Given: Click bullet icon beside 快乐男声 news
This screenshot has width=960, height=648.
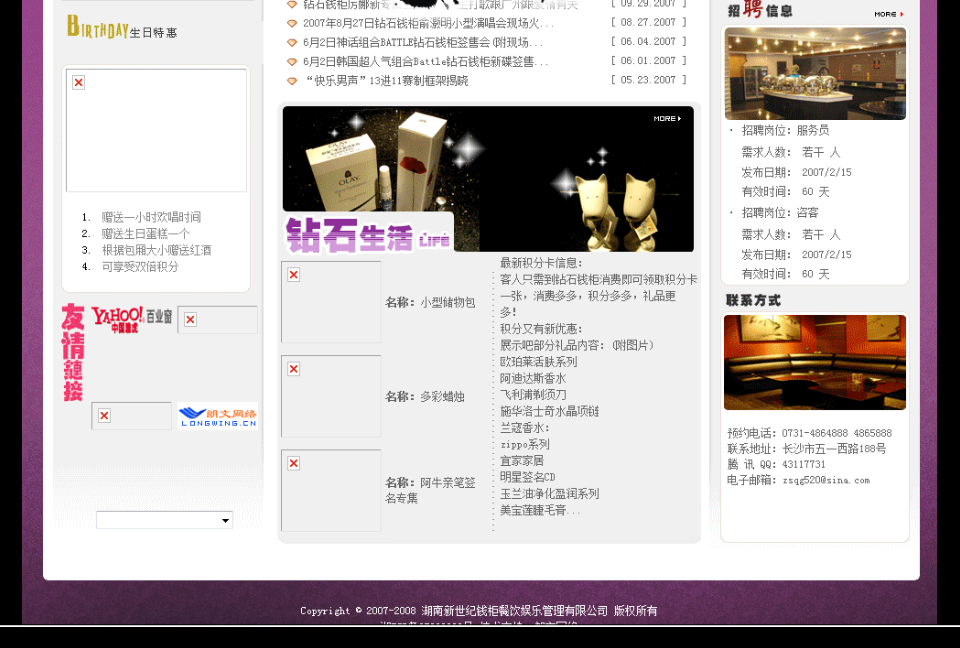Looking at the screenshot, I should [x=292, y=80].
